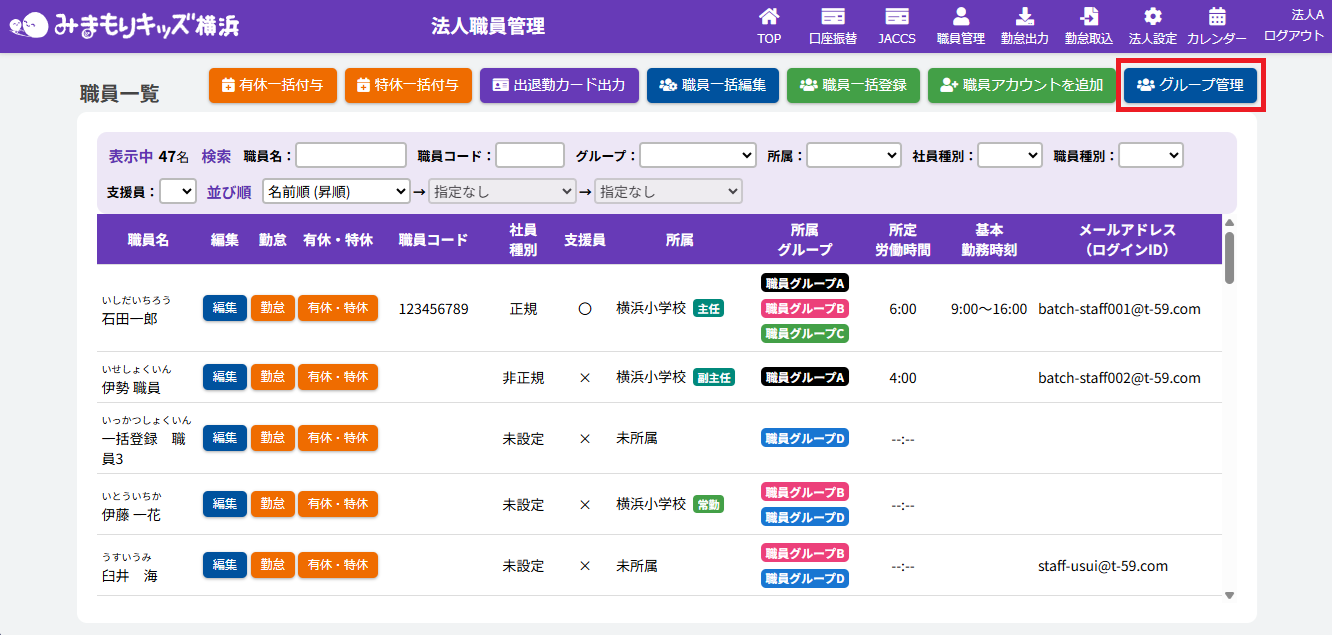Click 編集 for 一括登録 職員3
Viewport: 1332px width, 635px height.
click(225, 438)
